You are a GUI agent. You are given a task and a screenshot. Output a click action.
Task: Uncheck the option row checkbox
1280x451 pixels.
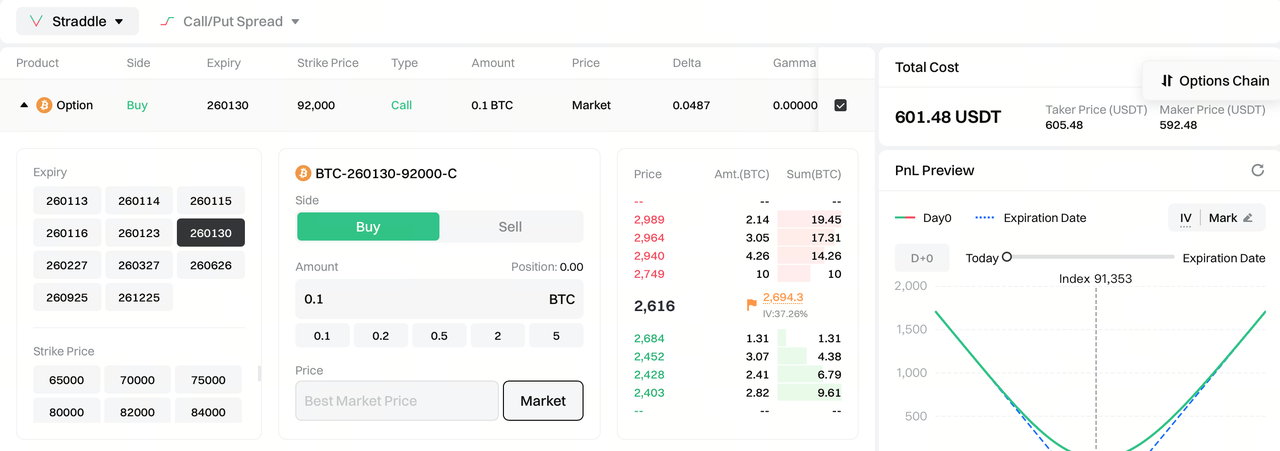pos(840,105)
